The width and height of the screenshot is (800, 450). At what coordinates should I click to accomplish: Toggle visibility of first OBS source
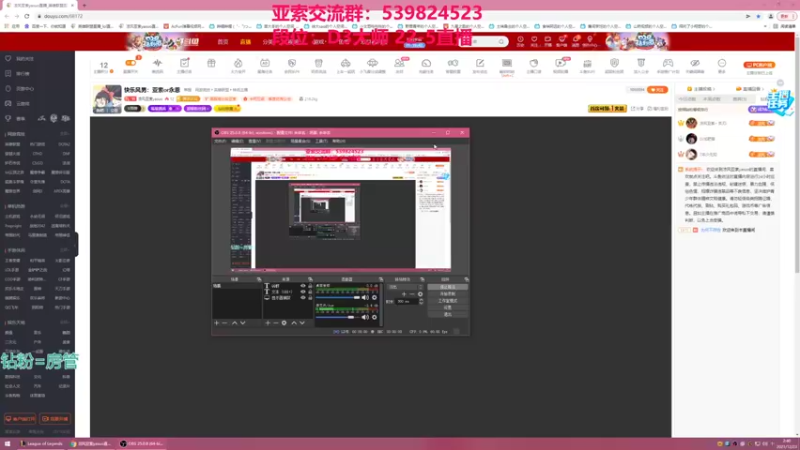303,286
